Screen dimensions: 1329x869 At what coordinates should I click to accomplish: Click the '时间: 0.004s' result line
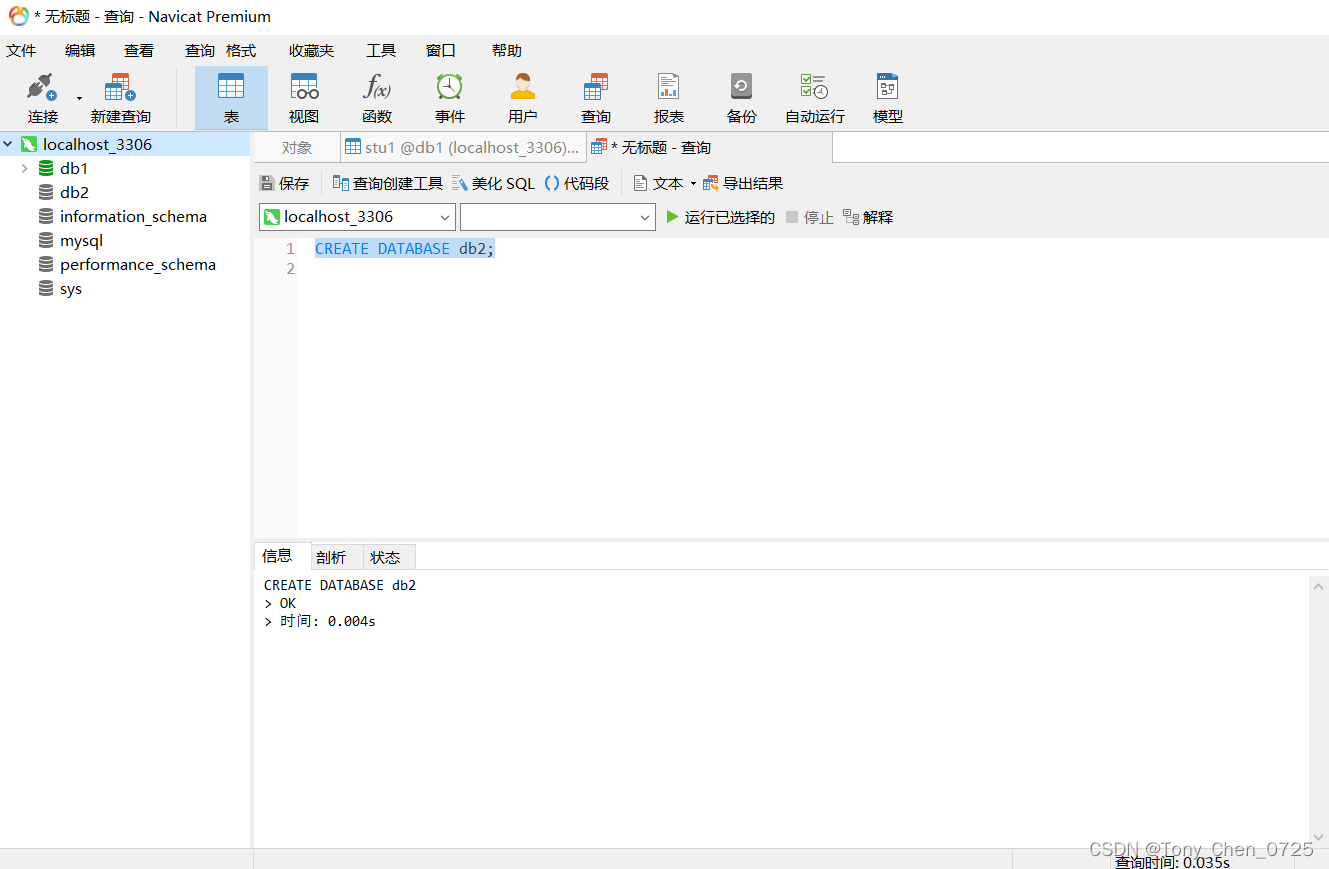click(x=320, y=621)
